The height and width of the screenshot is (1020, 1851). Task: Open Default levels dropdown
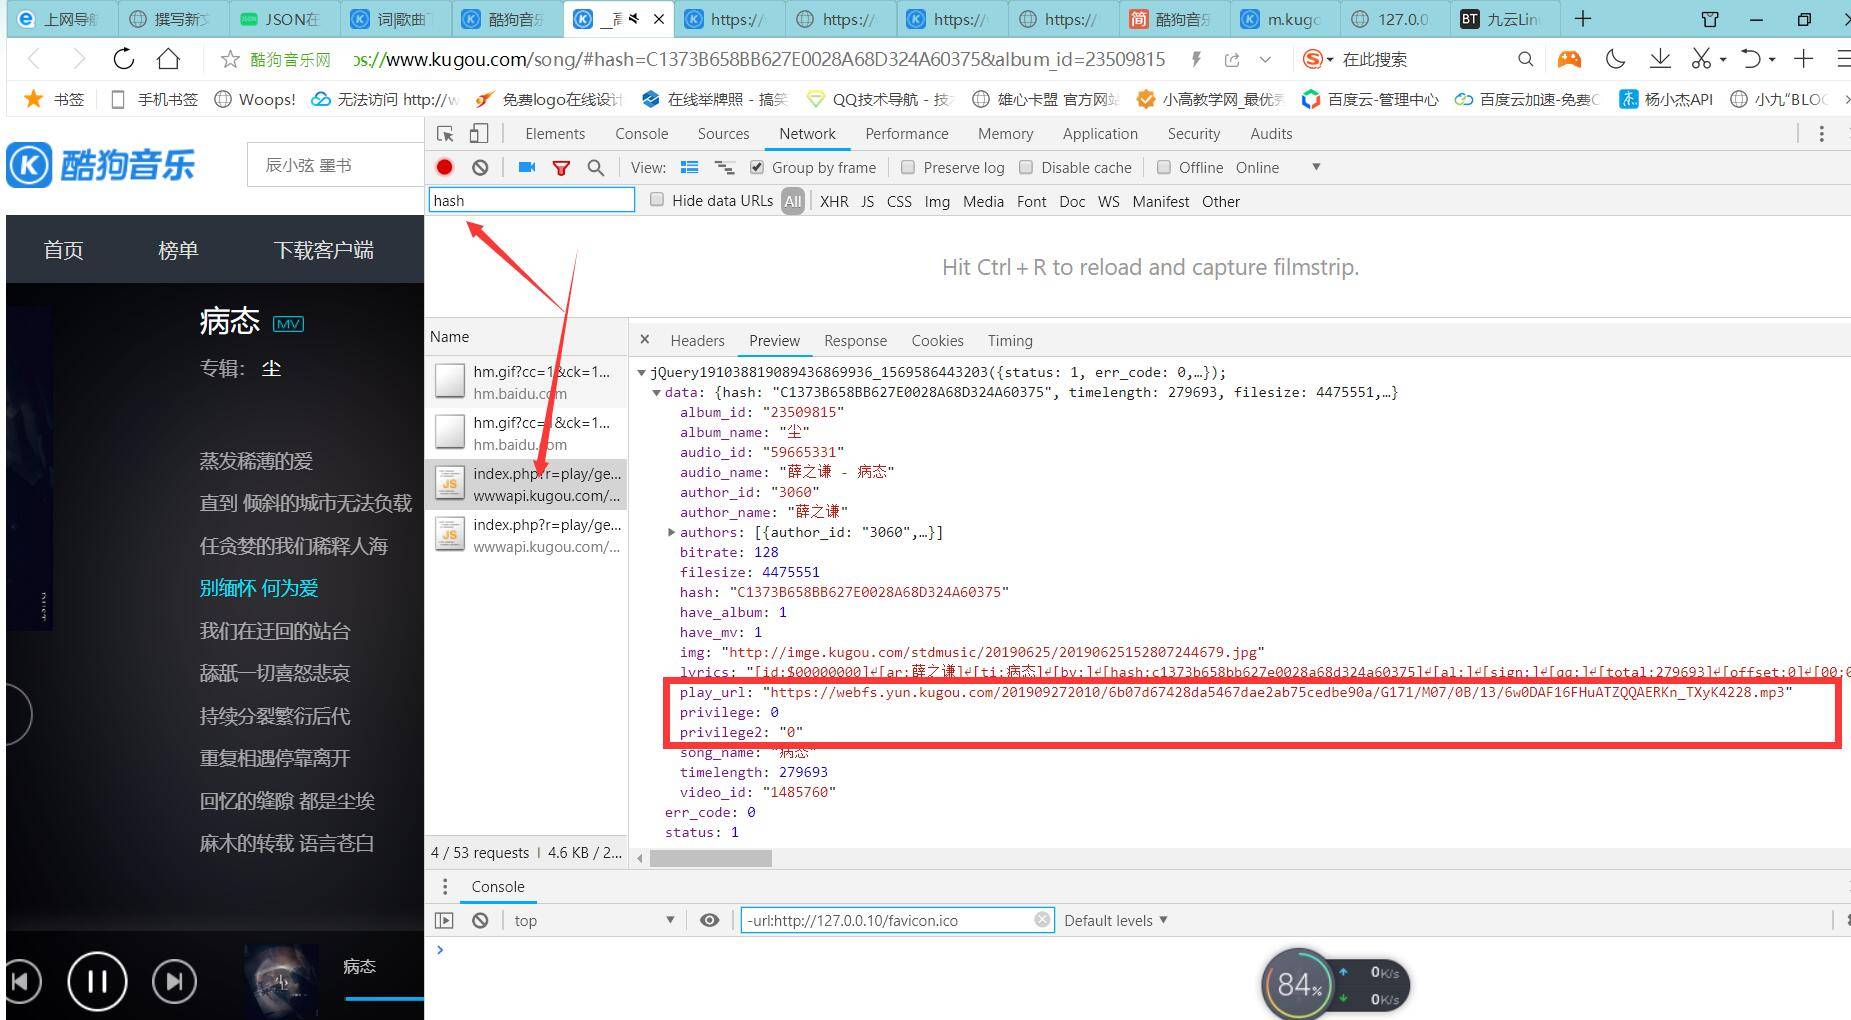pyautogui.click(x=1116, y=920)
